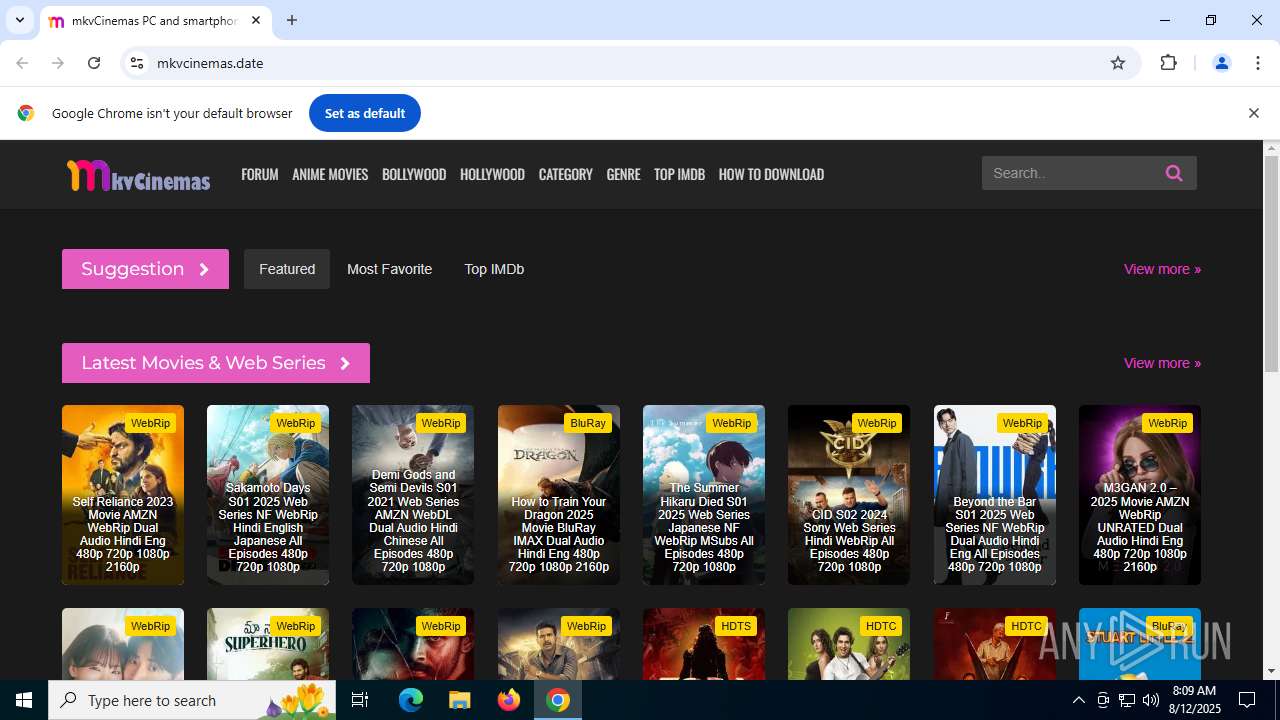Click the Suggestion heading button
The width and height of the screenshot is (1280, 720).
[145, 269]
